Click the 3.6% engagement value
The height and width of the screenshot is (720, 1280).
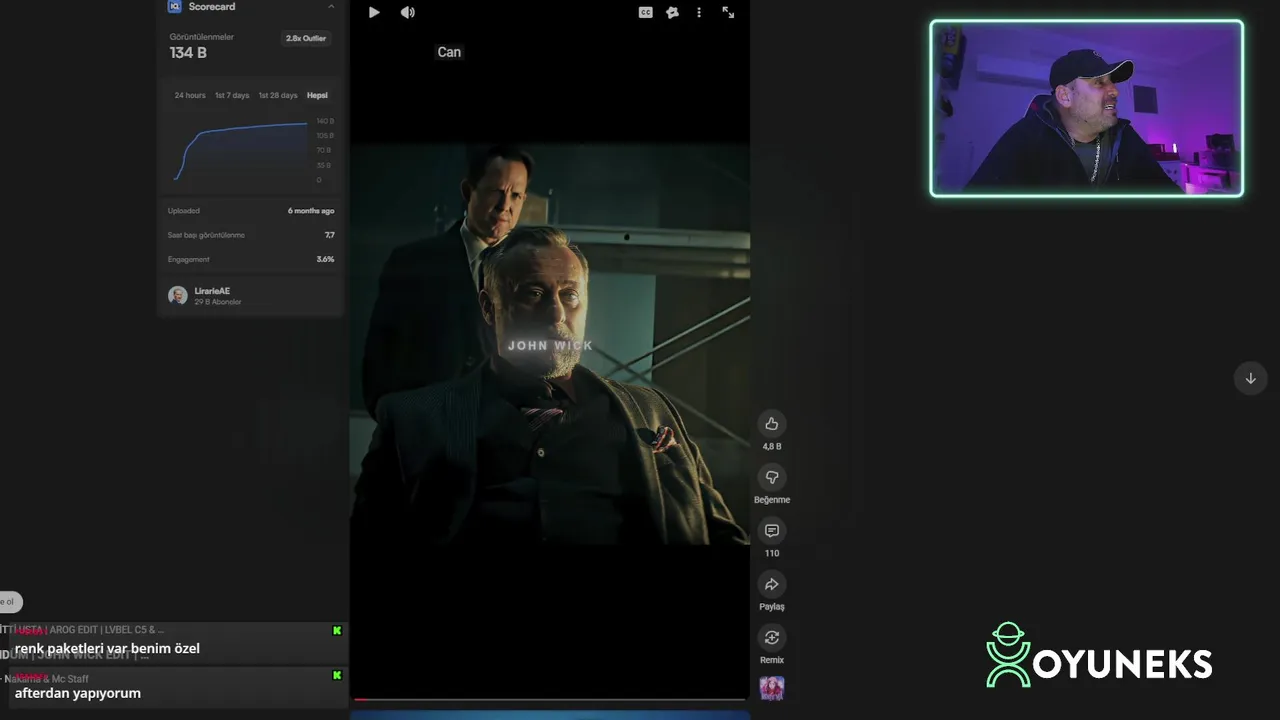325,259
